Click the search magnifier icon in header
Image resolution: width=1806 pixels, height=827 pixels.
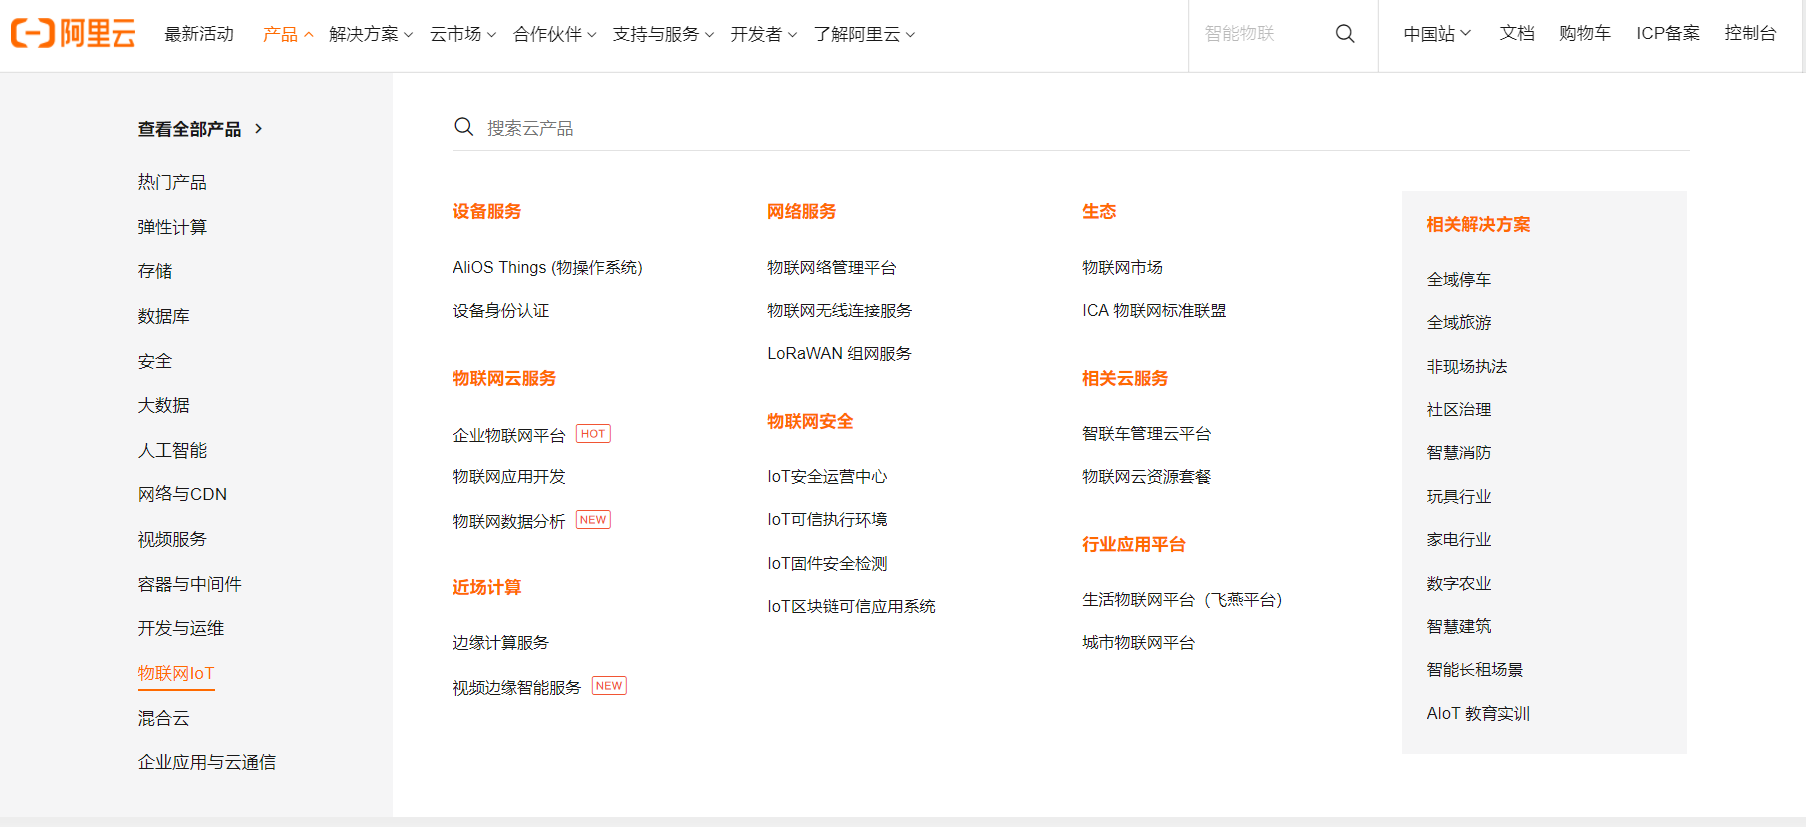coord(1345,34)
